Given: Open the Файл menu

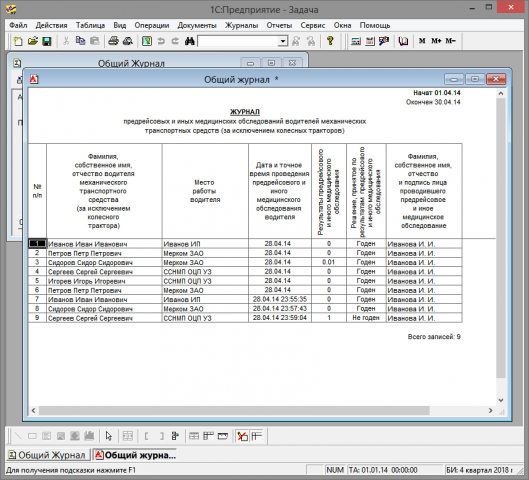Looking at the screenshot, I should click(18, 25).
